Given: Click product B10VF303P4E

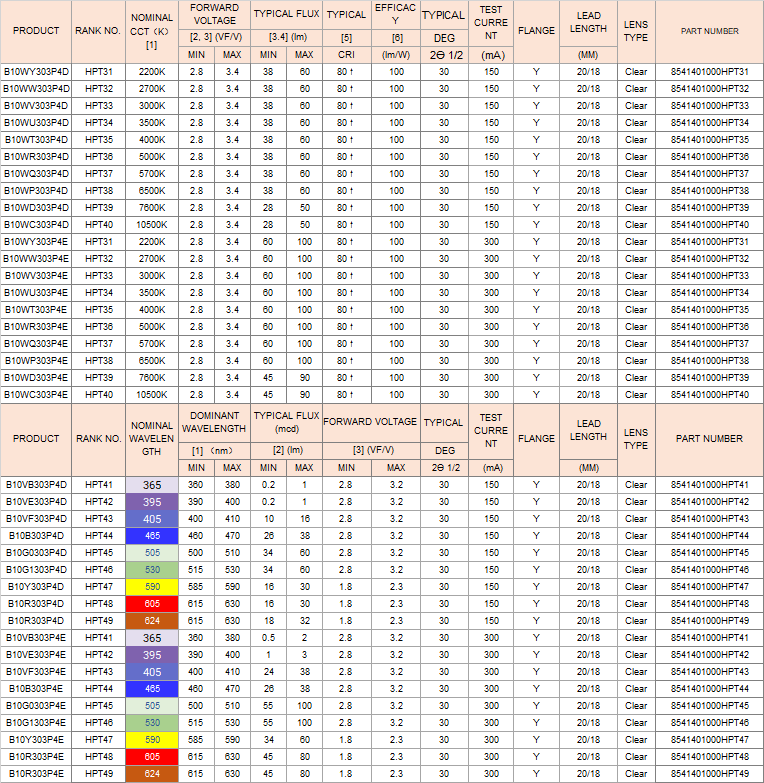Looking at the screenshot, I should pos(36,672).
